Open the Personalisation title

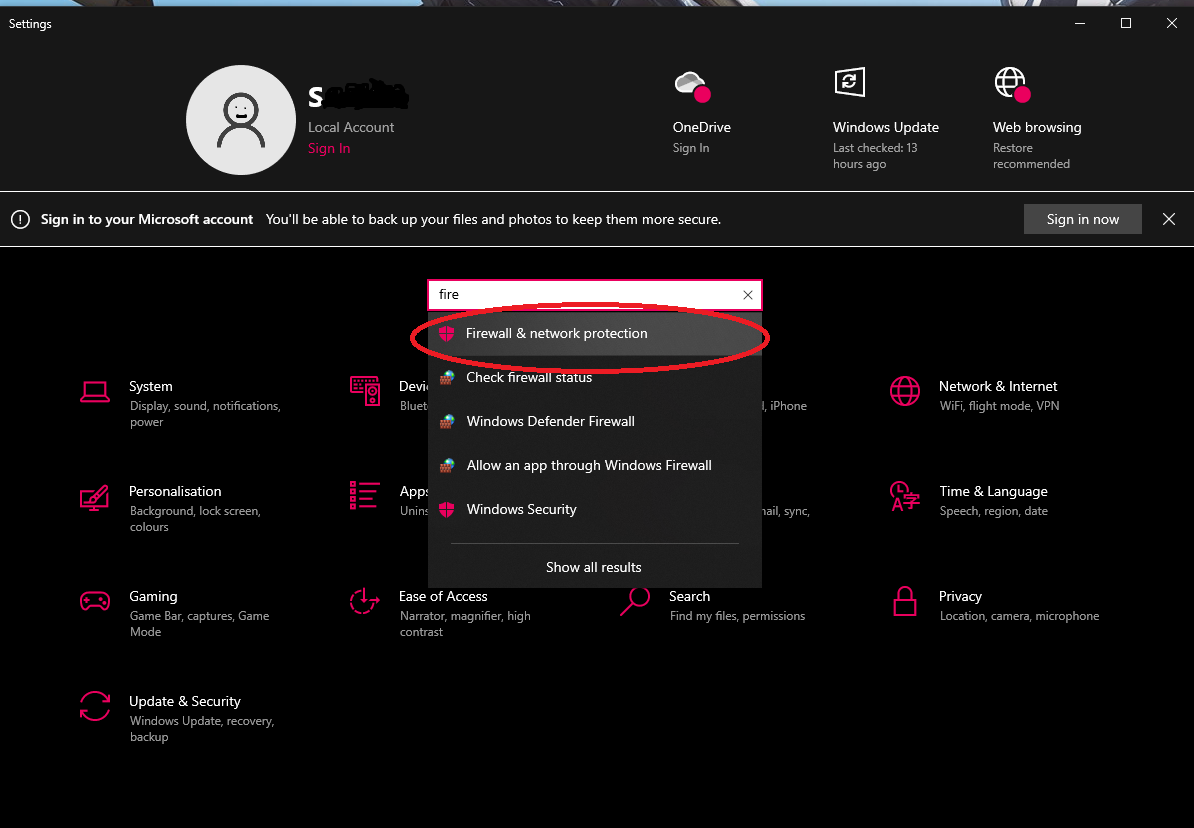point(175,491)
